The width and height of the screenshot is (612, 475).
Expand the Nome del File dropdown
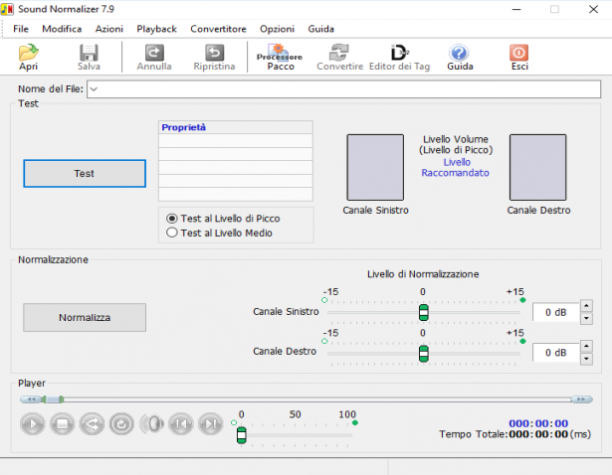coord(94,89)
